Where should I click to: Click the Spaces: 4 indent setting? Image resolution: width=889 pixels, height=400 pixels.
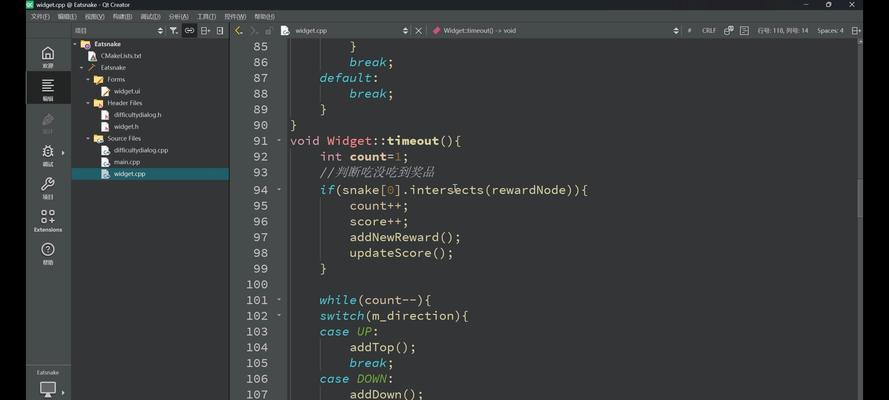click(830, 31)
